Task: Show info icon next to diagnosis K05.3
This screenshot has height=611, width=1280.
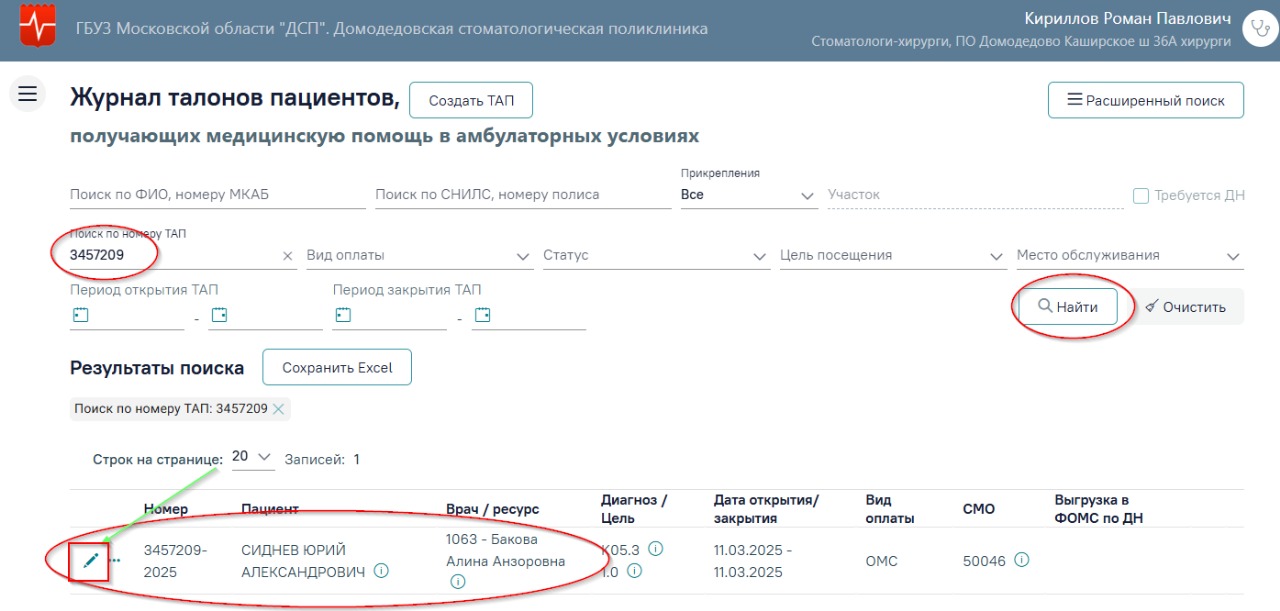Action: point(656,549)
